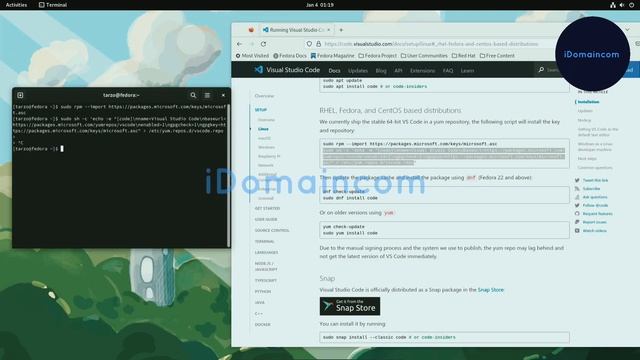This screenshot has width=640, height=360.
Task: Click the search icon in the terminal header
Action: point(193,95)
